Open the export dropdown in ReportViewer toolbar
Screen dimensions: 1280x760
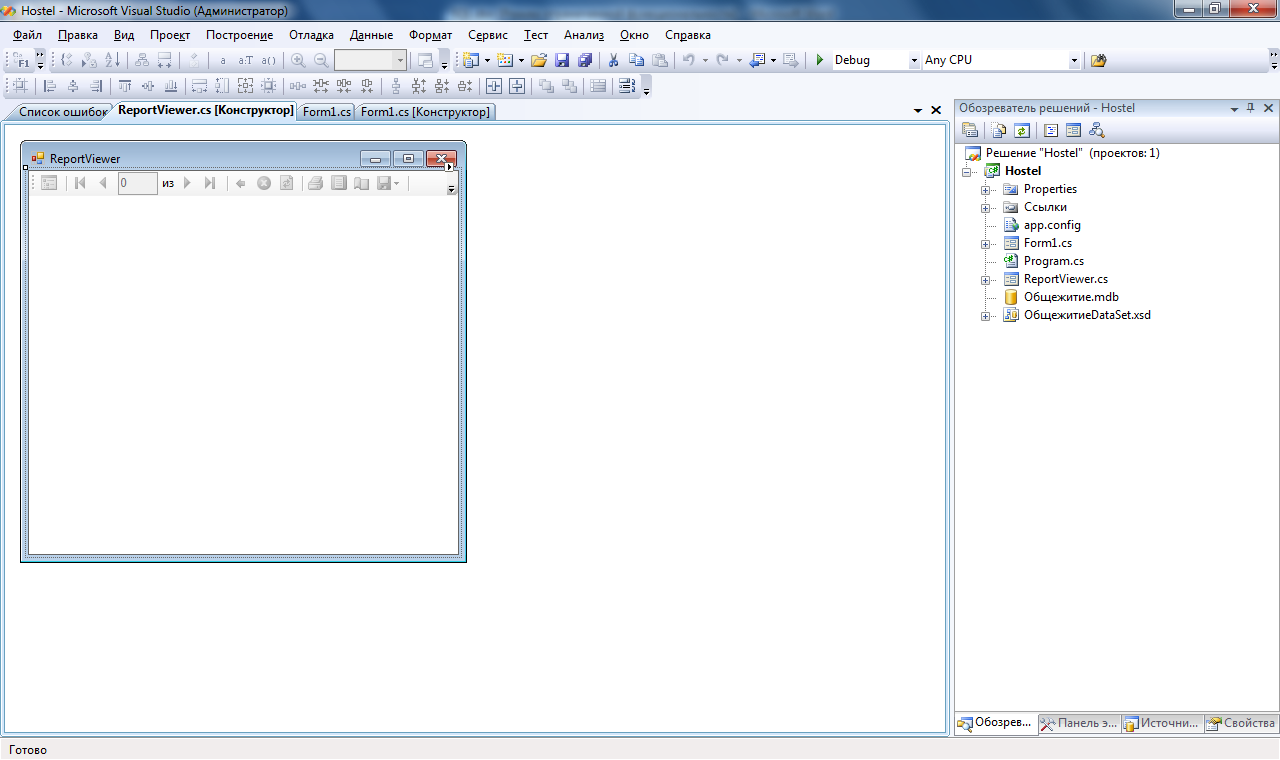tap(396, 183)
